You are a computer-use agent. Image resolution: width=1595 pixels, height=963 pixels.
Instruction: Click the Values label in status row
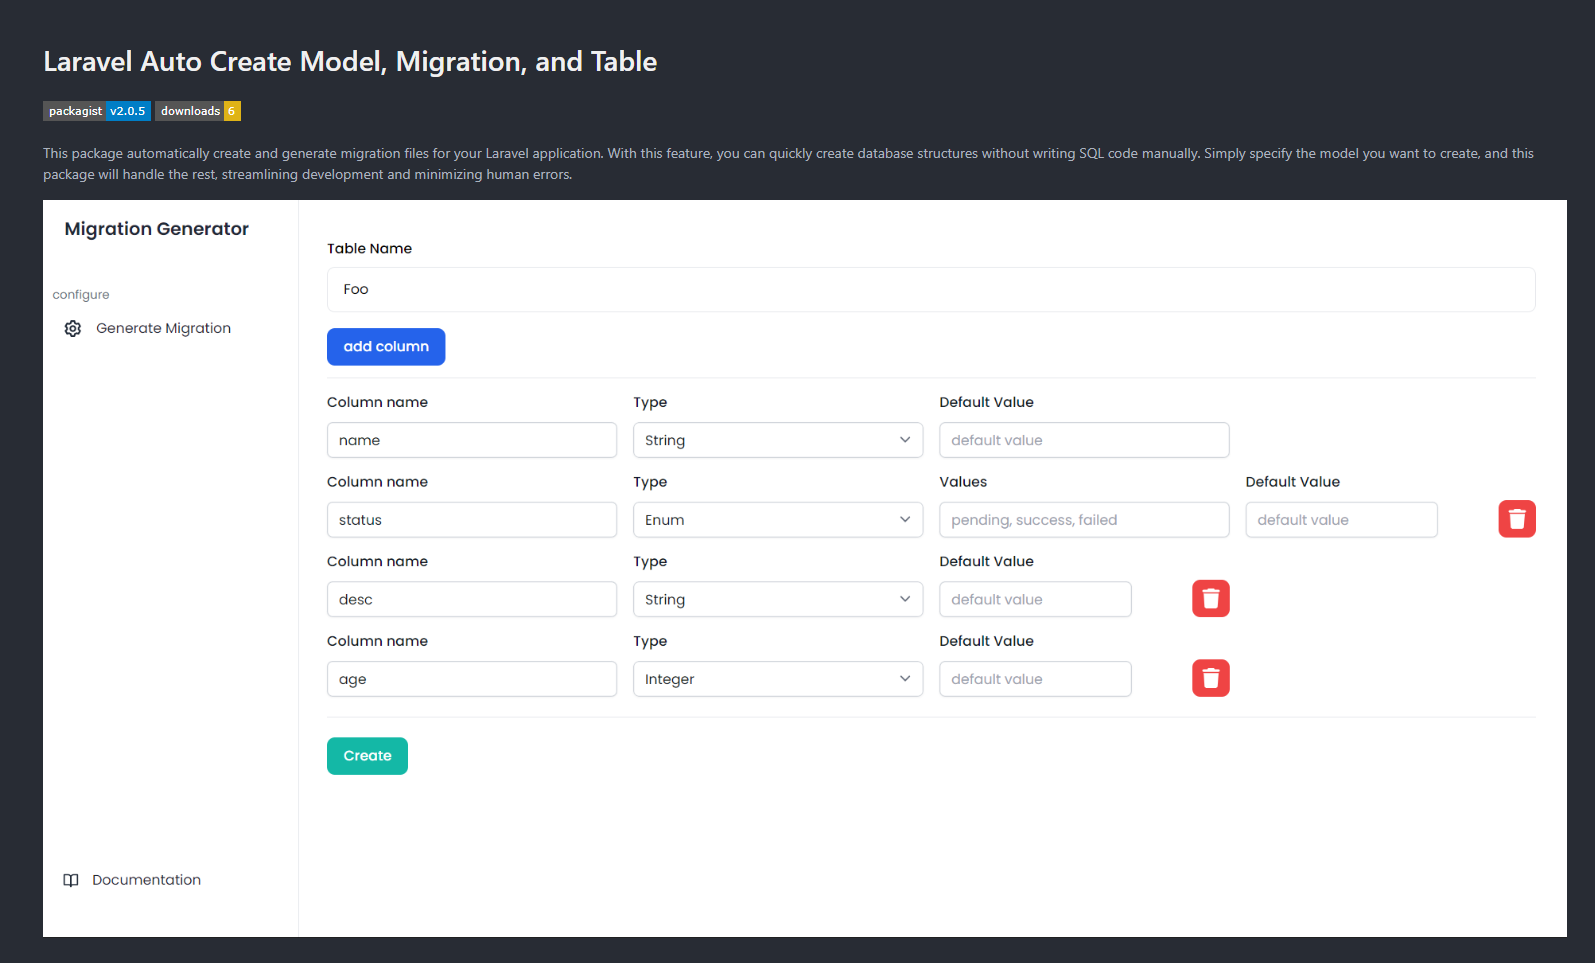point(963,482)
